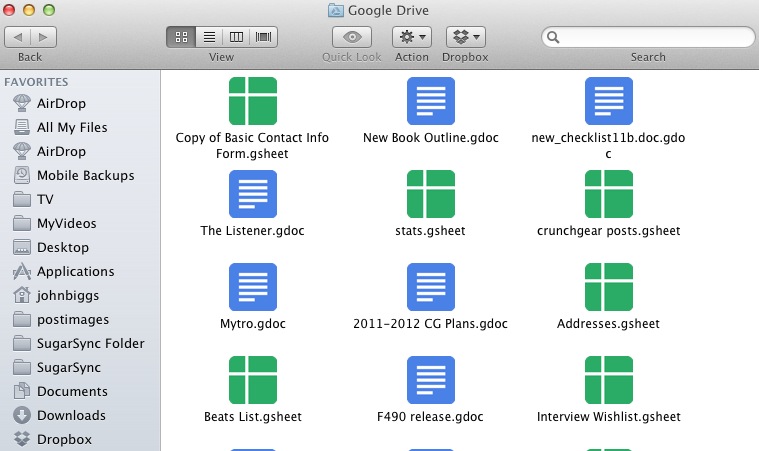Switch to list view mode
Image resolution: width=759 pixels, height=451 pixels.
point(209,37)
